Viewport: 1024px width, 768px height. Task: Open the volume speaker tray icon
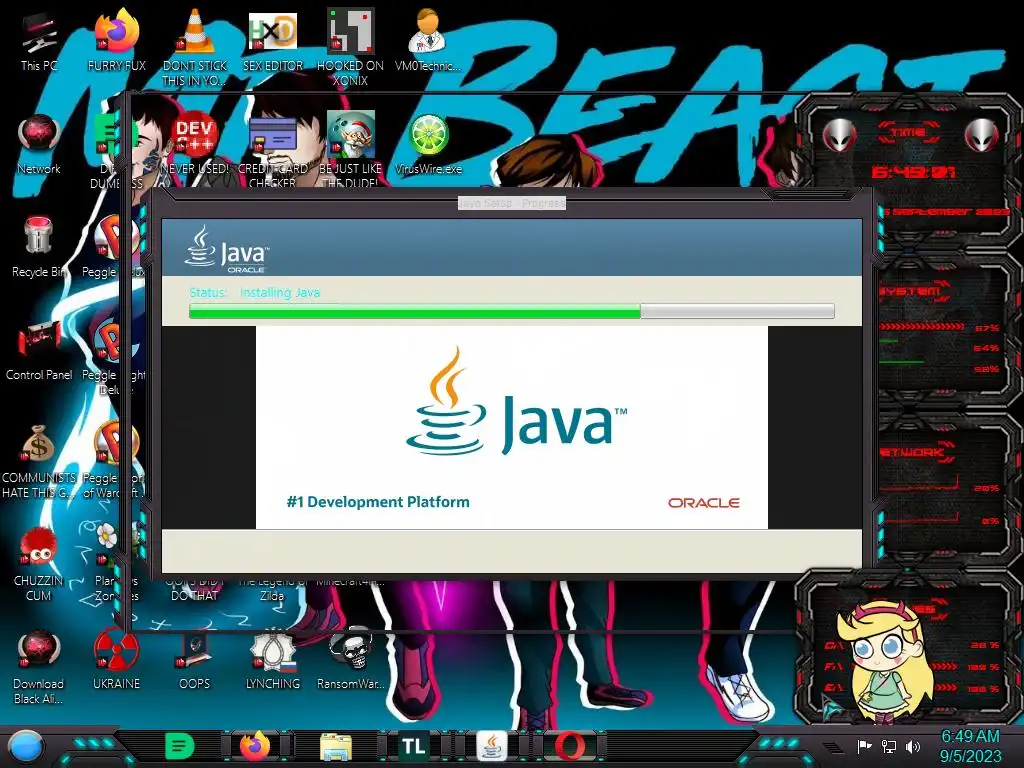pos(913,746)
